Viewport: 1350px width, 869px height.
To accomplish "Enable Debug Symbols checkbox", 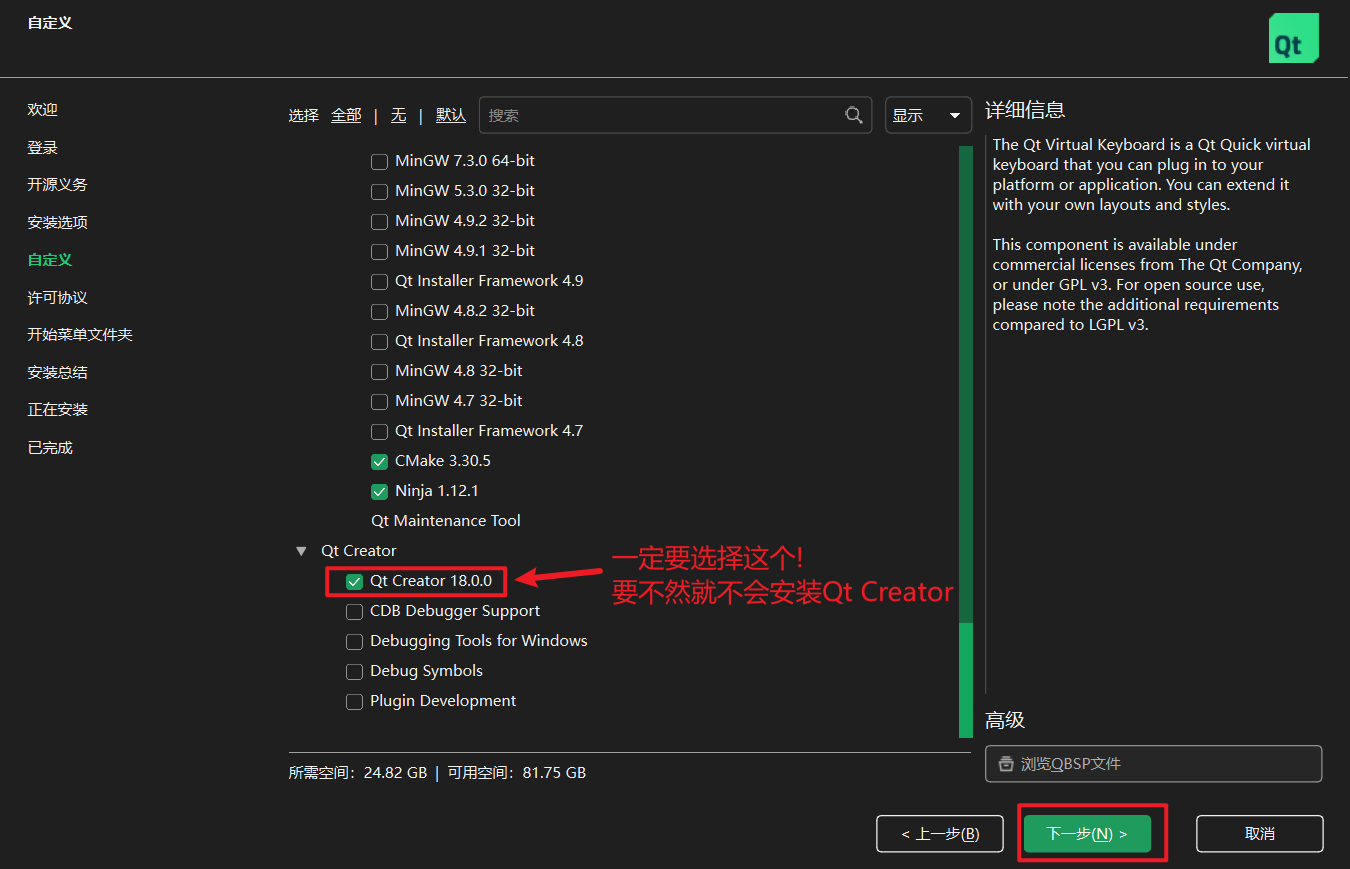I will click(x=354, y=671).
